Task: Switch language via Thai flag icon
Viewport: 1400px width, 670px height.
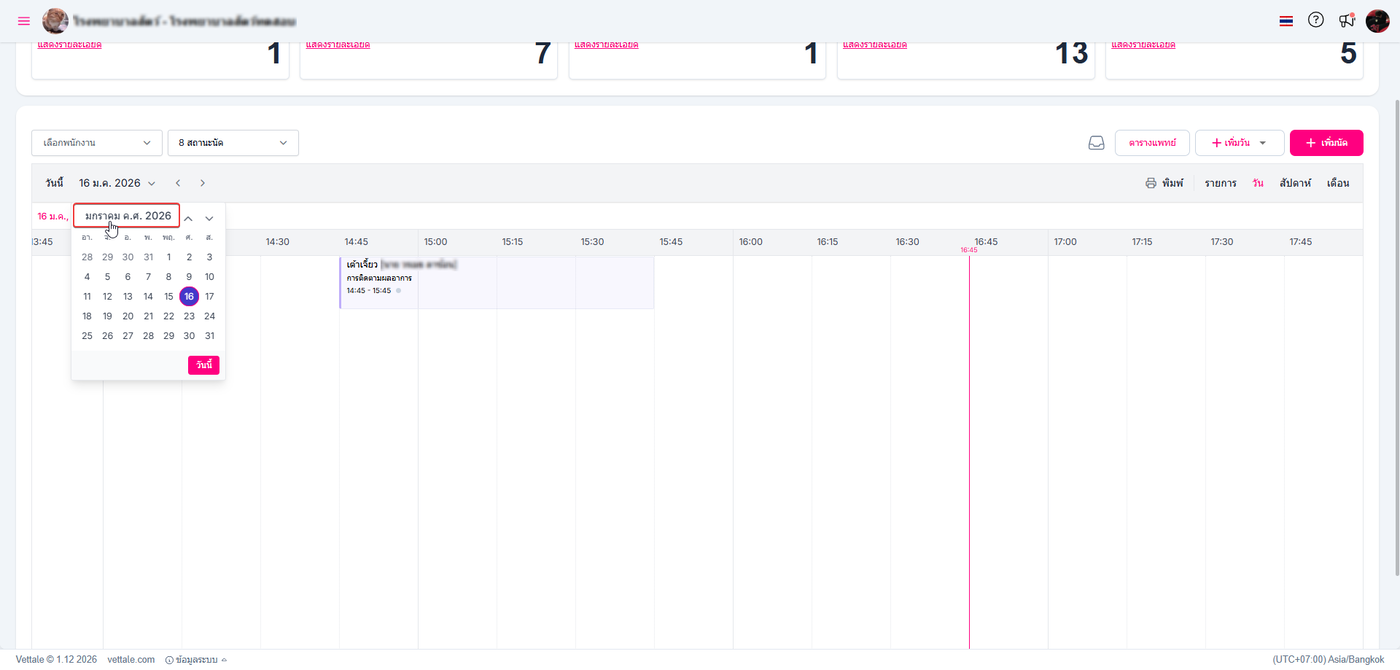Action: 1286,21
